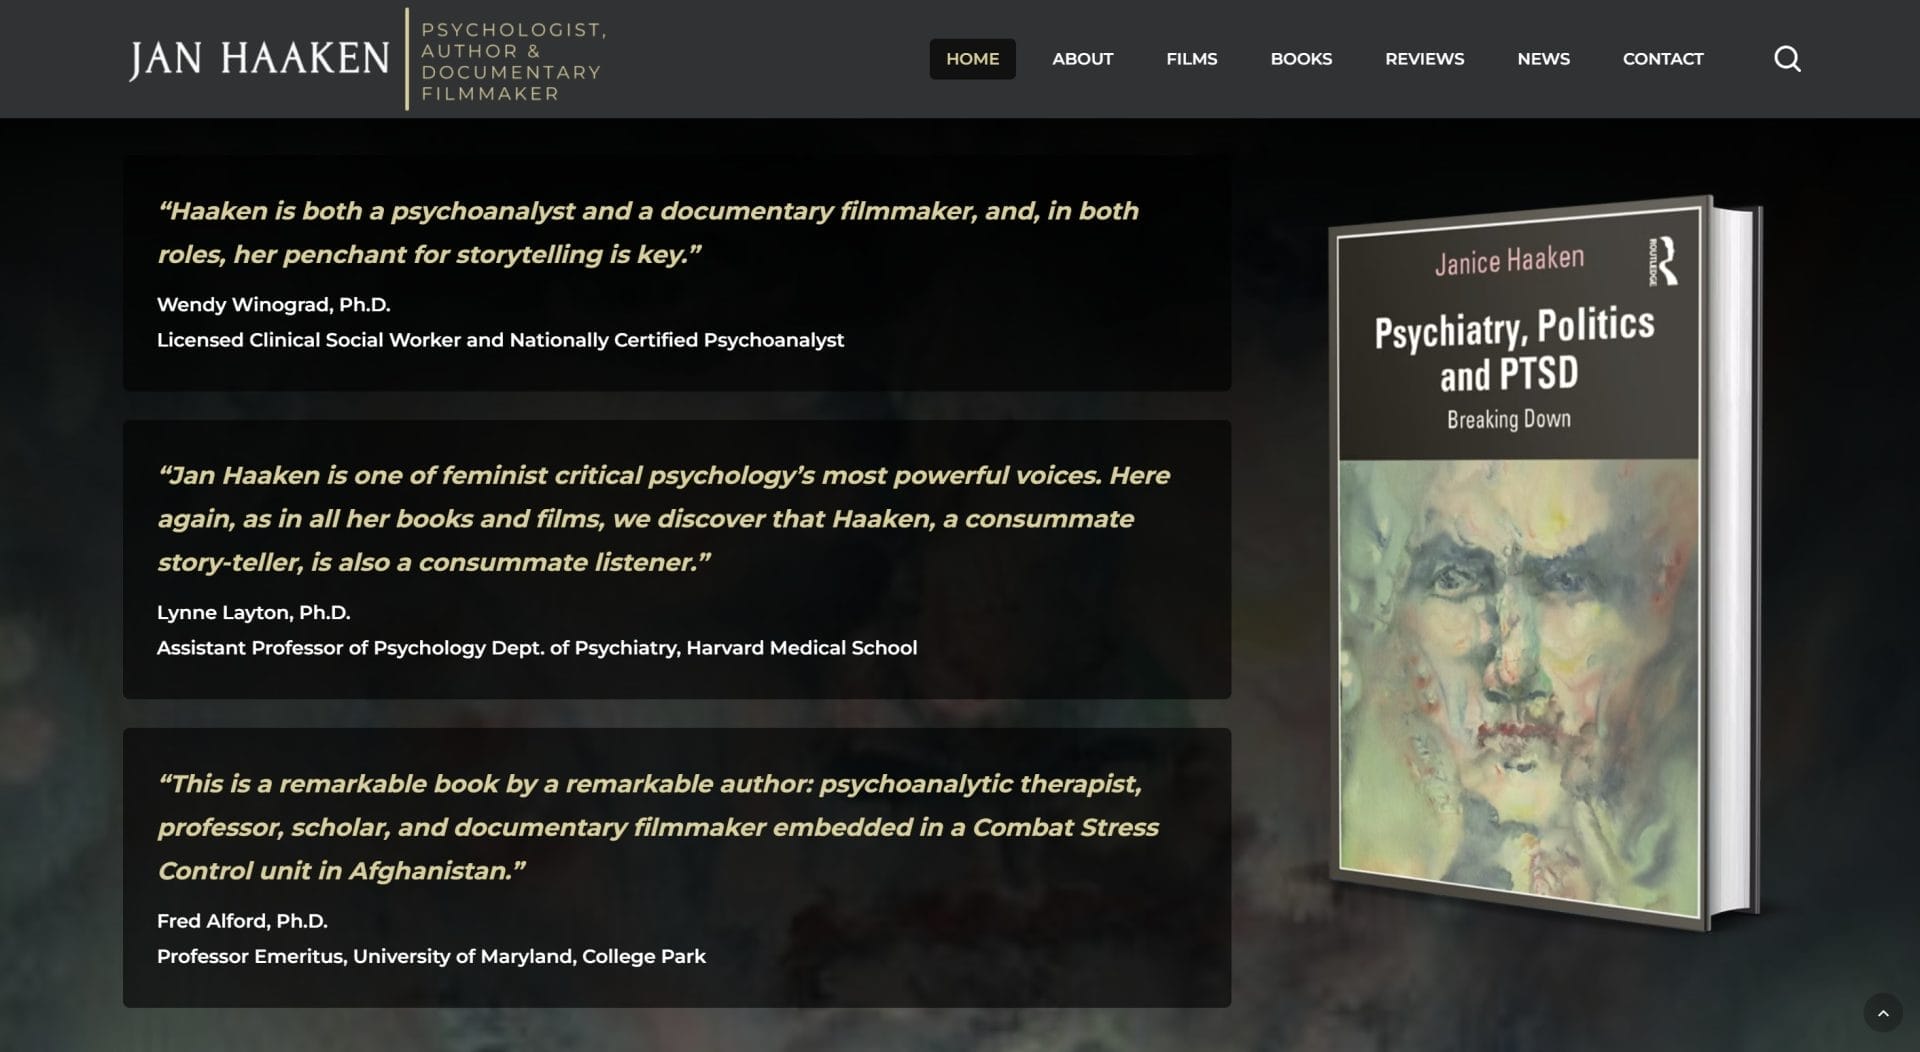Navigate to Films in the menu
The image size is (1920, 1052).
1191,59
